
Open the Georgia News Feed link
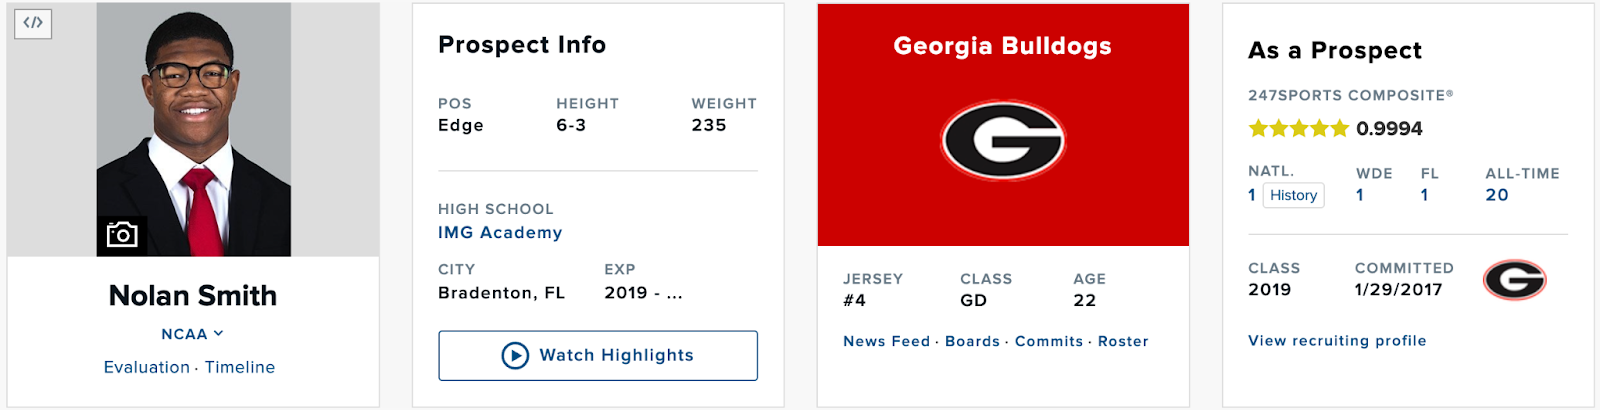(x=886, y=341)
